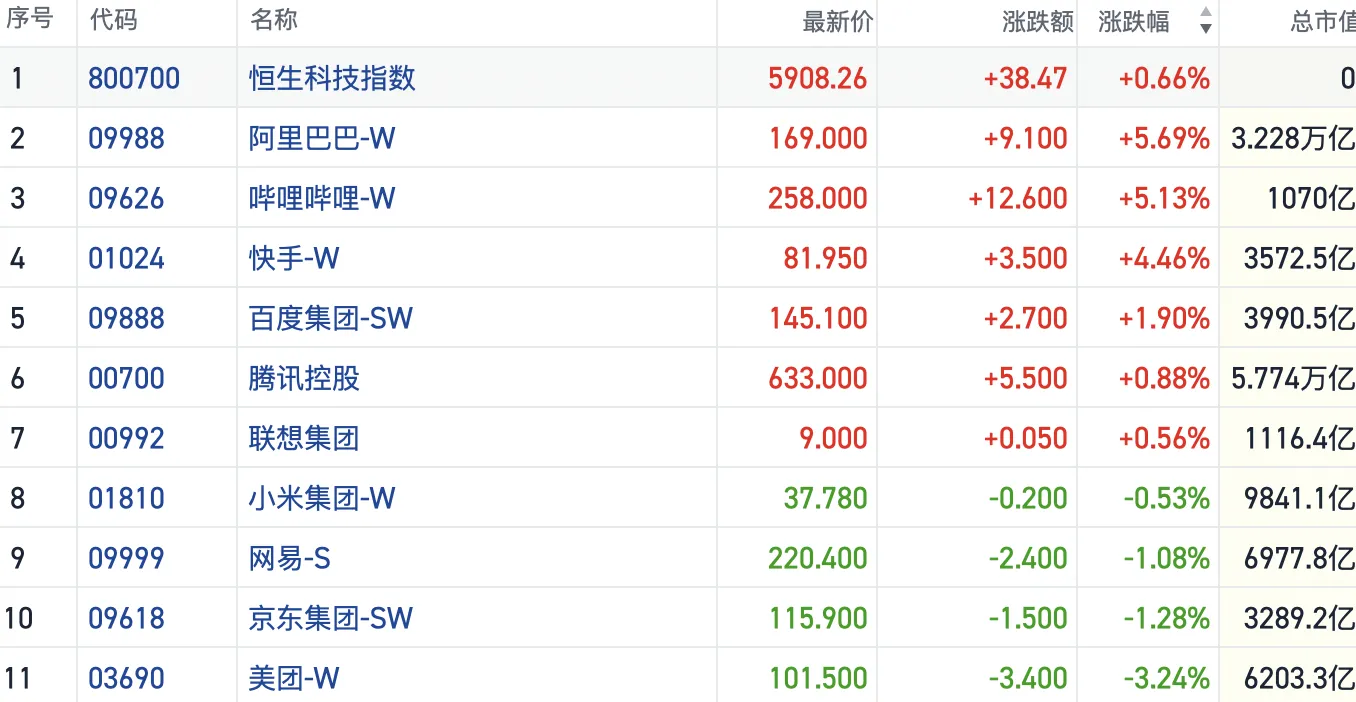The width and height of the screenshot is (1356, 702).
Task: Click stock code 00700
Action: pos(126,378)
